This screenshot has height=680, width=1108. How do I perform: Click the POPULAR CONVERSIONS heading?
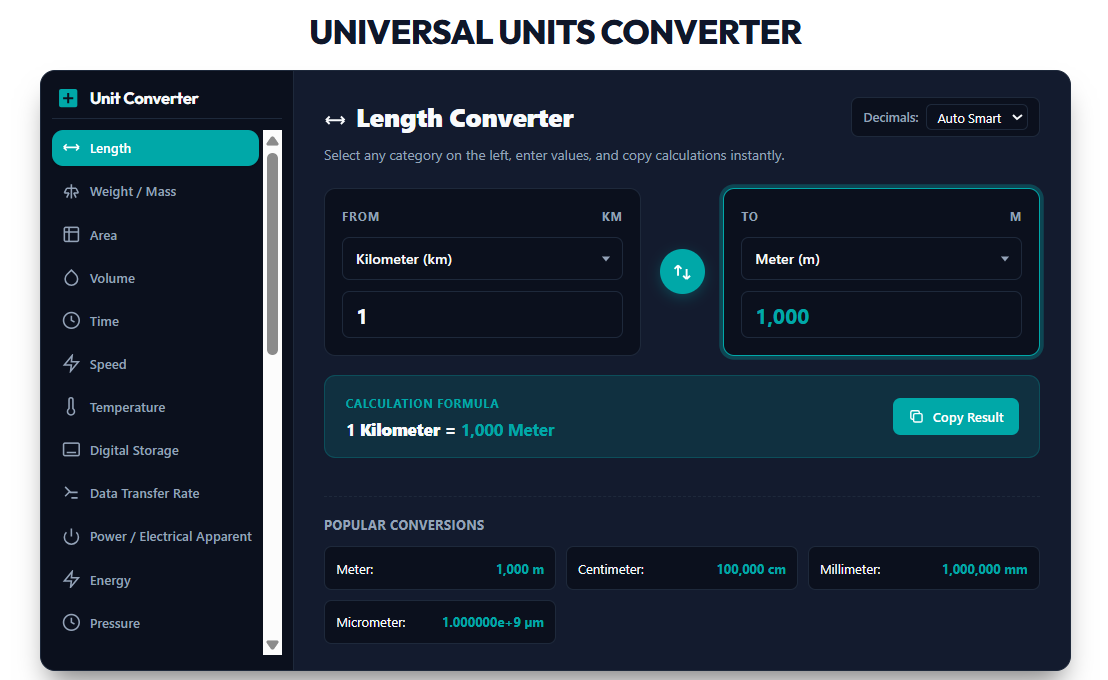pos(404,524)
